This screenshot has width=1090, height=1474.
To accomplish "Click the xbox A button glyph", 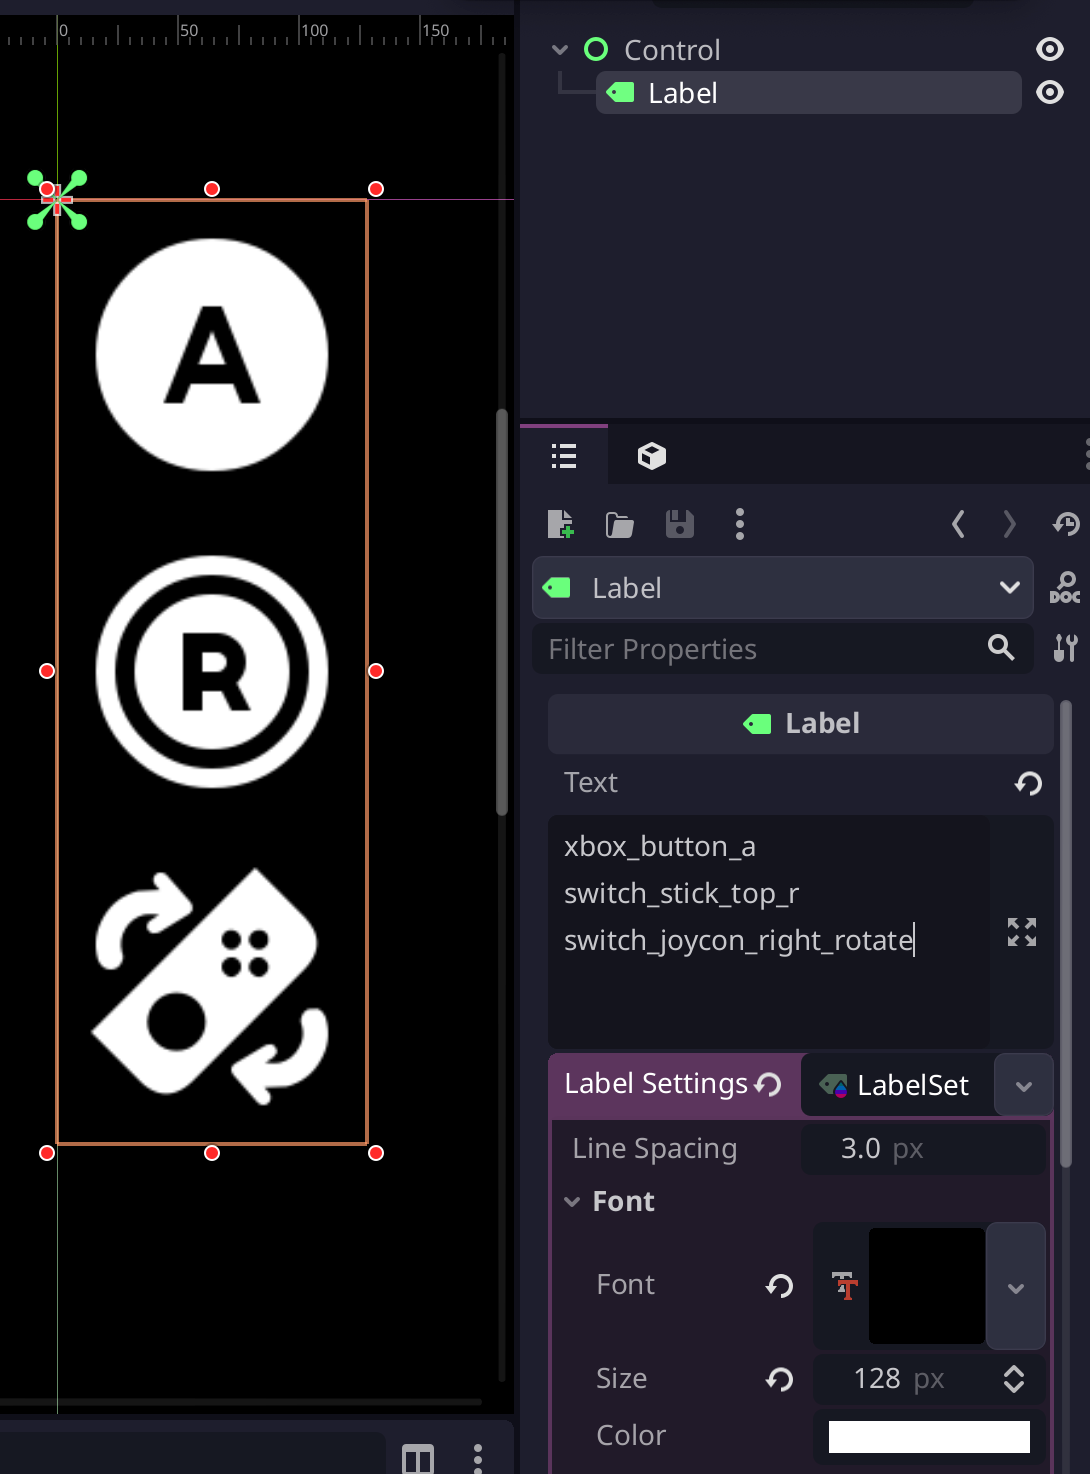I will (212, 354).
